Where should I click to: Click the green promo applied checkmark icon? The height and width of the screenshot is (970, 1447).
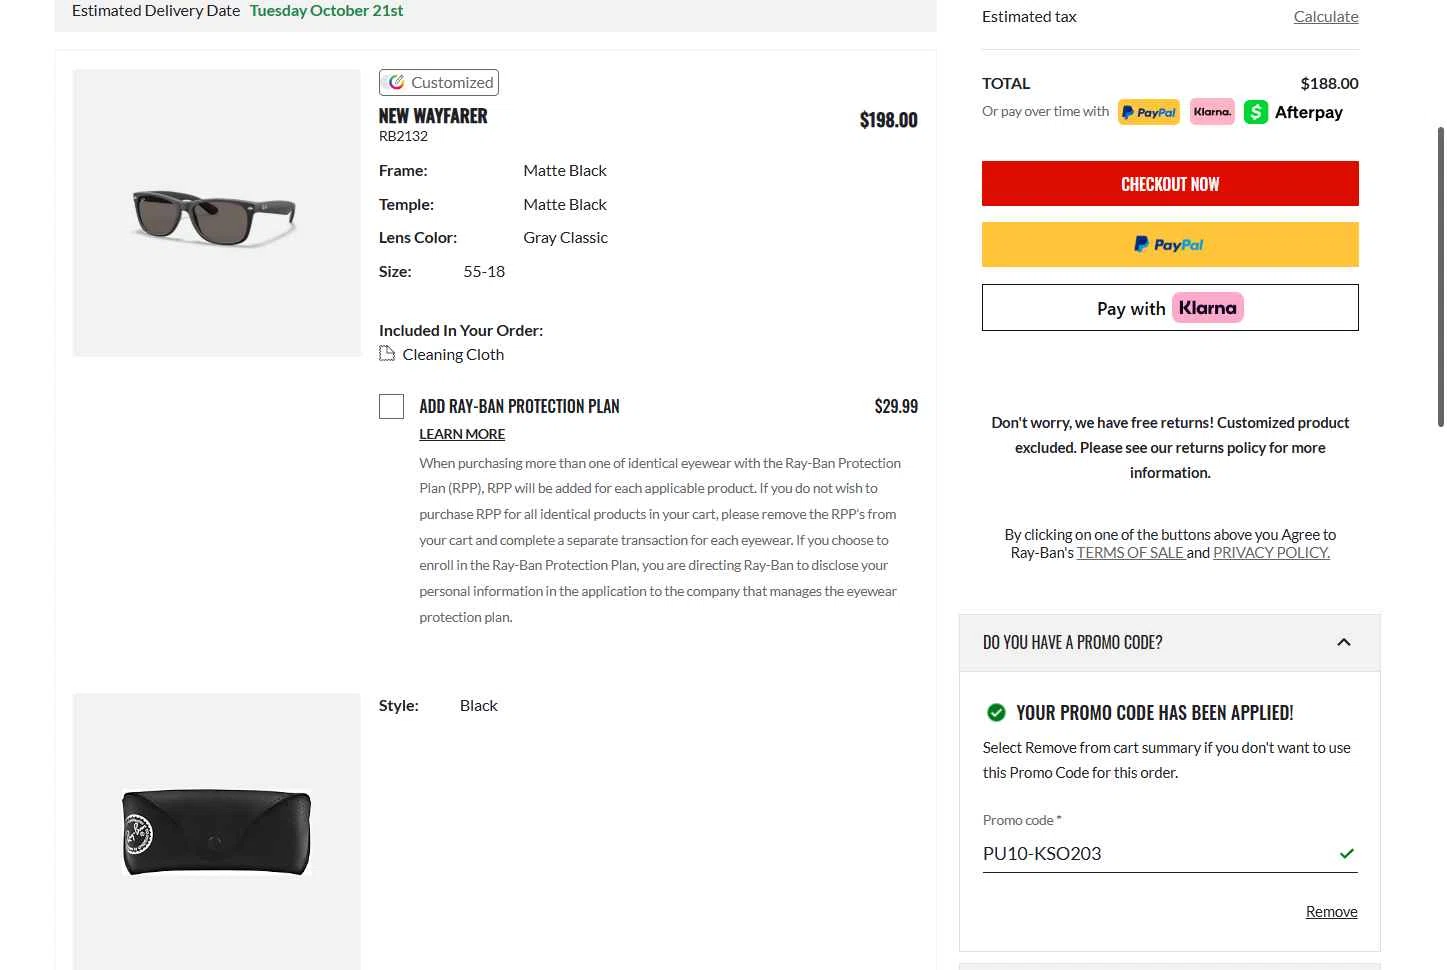click(996, 712)
